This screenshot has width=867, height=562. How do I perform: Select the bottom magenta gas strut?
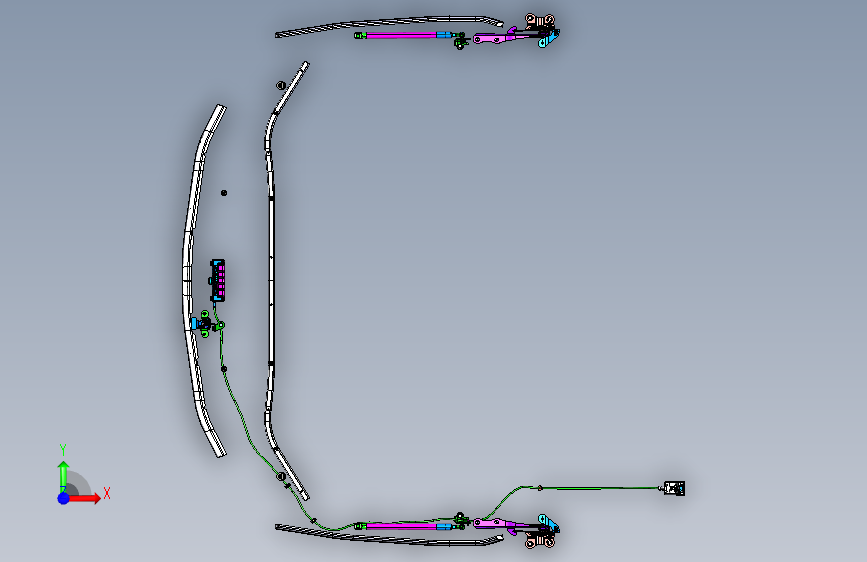[403, 526]
